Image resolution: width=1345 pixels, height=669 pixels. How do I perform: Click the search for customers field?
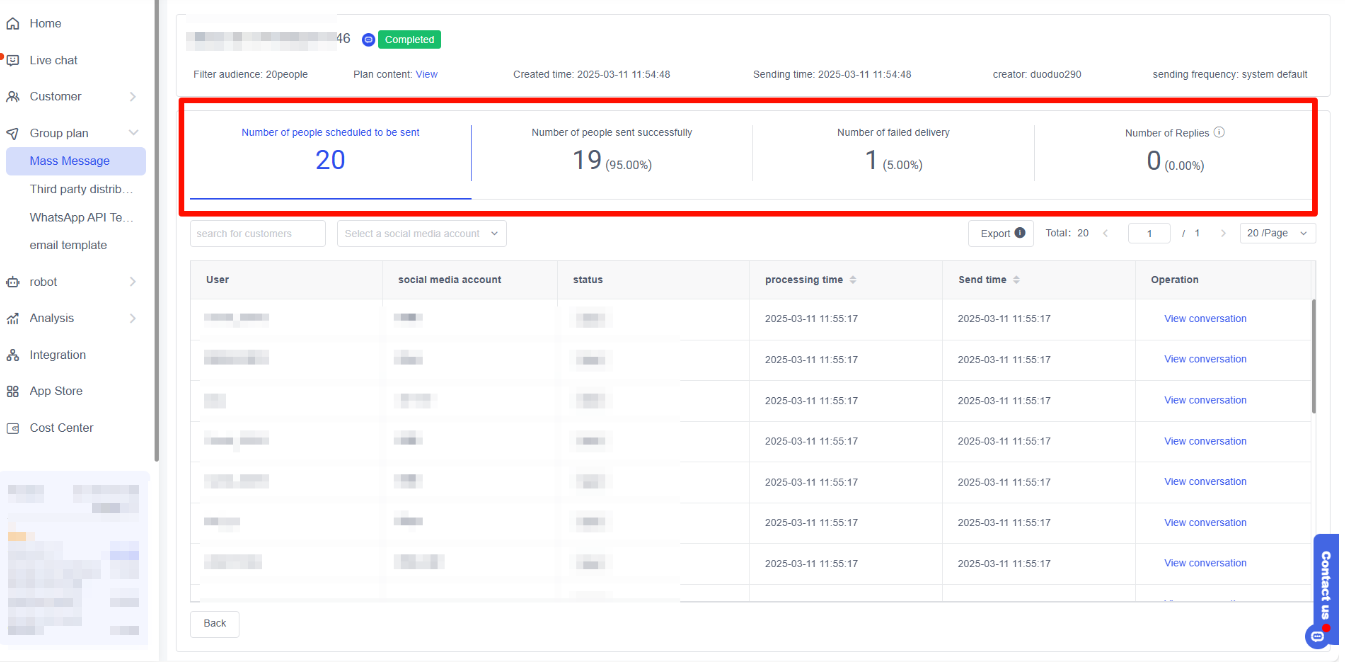[257, 233]
